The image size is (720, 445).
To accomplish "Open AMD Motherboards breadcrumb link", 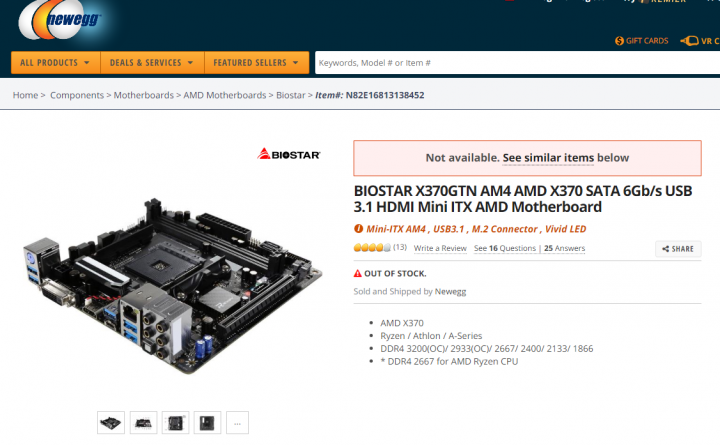I will (225, 95).
